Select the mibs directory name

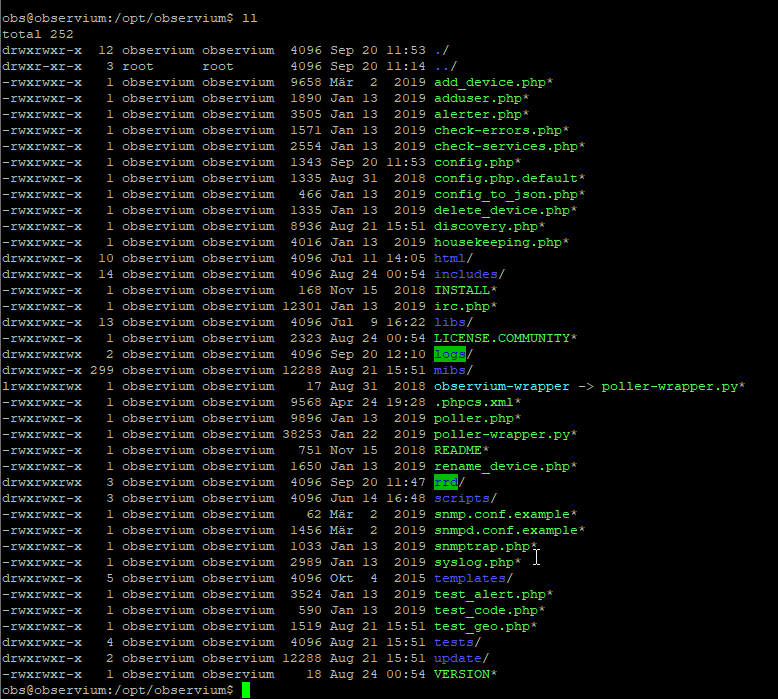450,371
